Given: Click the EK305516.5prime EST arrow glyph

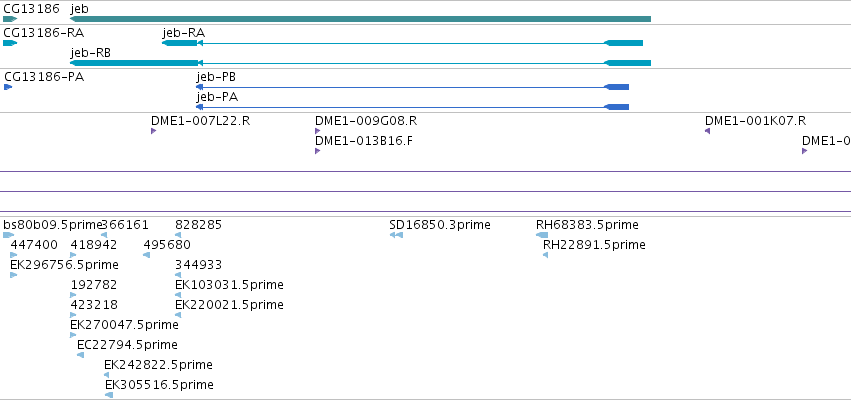Looking at the screenshot, I should (x=109, y=395).
